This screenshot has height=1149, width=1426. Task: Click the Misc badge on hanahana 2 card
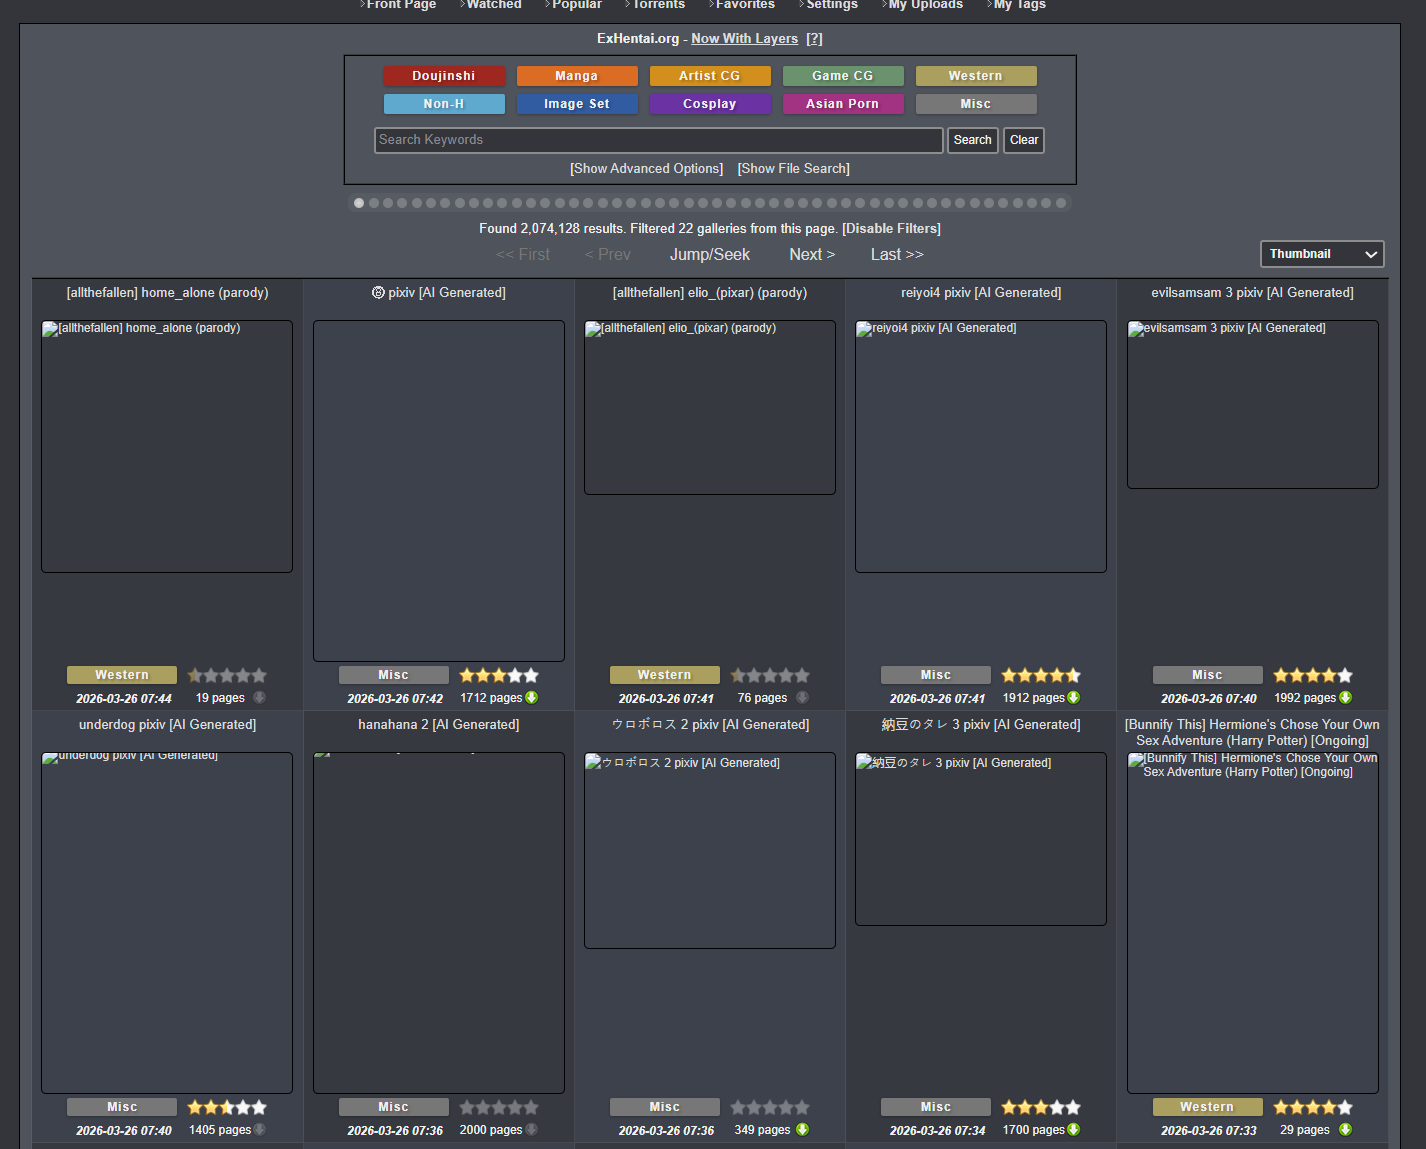394,1107
